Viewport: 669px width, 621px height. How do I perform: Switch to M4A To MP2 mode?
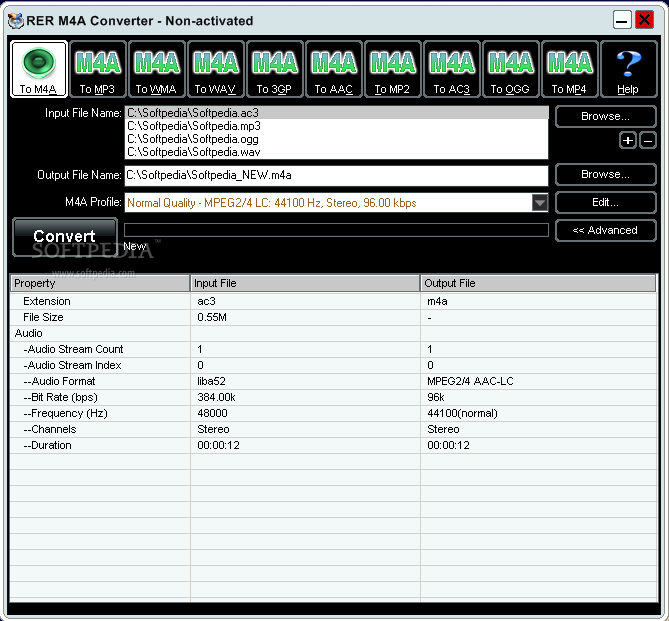(393, 69)
